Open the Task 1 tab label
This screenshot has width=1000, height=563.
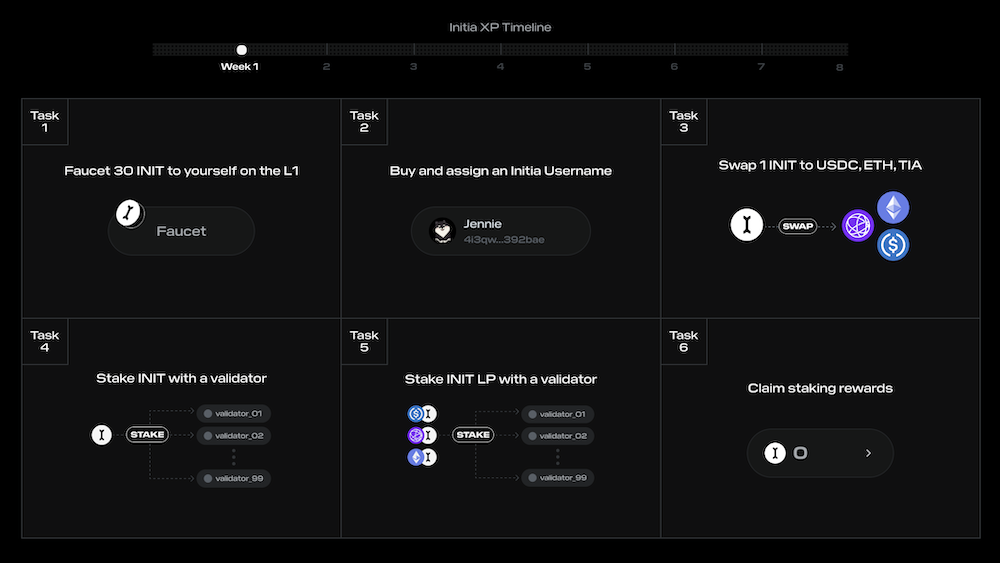point(45,122)
